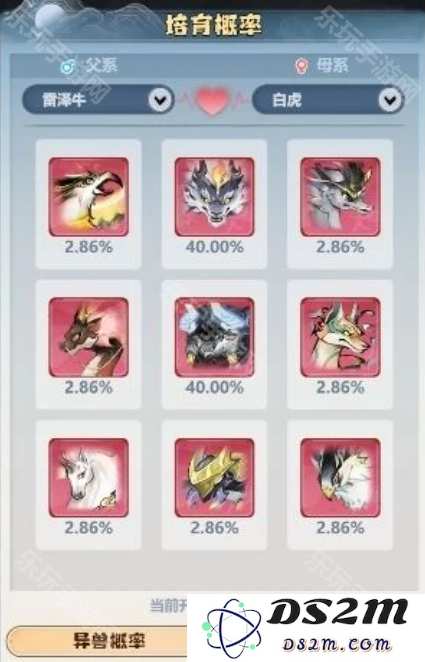The height and width of the screenshot is (662, 425).
Task: Open the 雷泽牛 father selection box
Action: click(x=98, y=100)
